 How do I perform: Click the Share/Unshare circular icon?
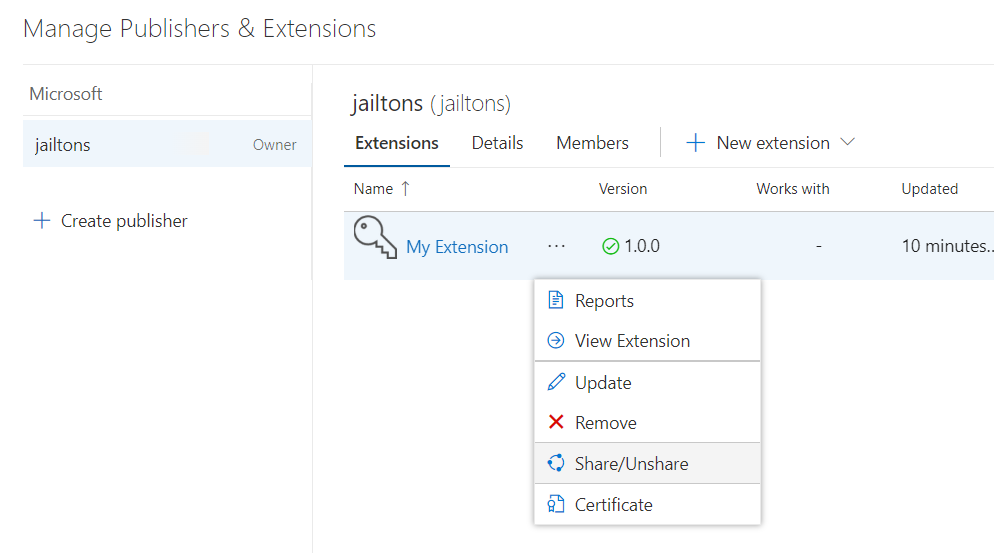pyautogui.click(x=556, y=463)
